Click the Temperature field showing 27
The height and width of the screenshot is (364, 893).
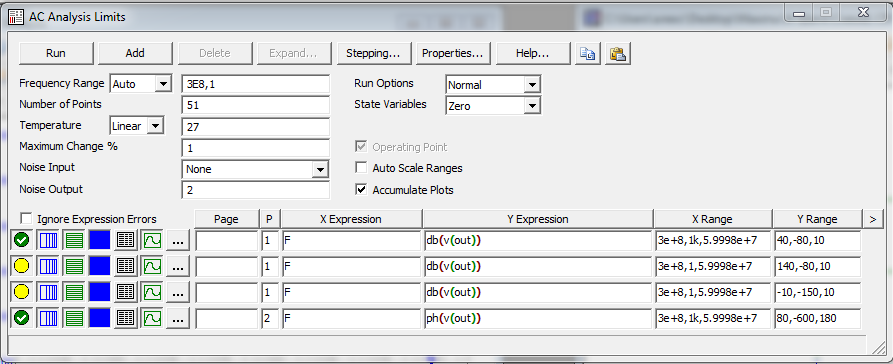coord(255,126)
